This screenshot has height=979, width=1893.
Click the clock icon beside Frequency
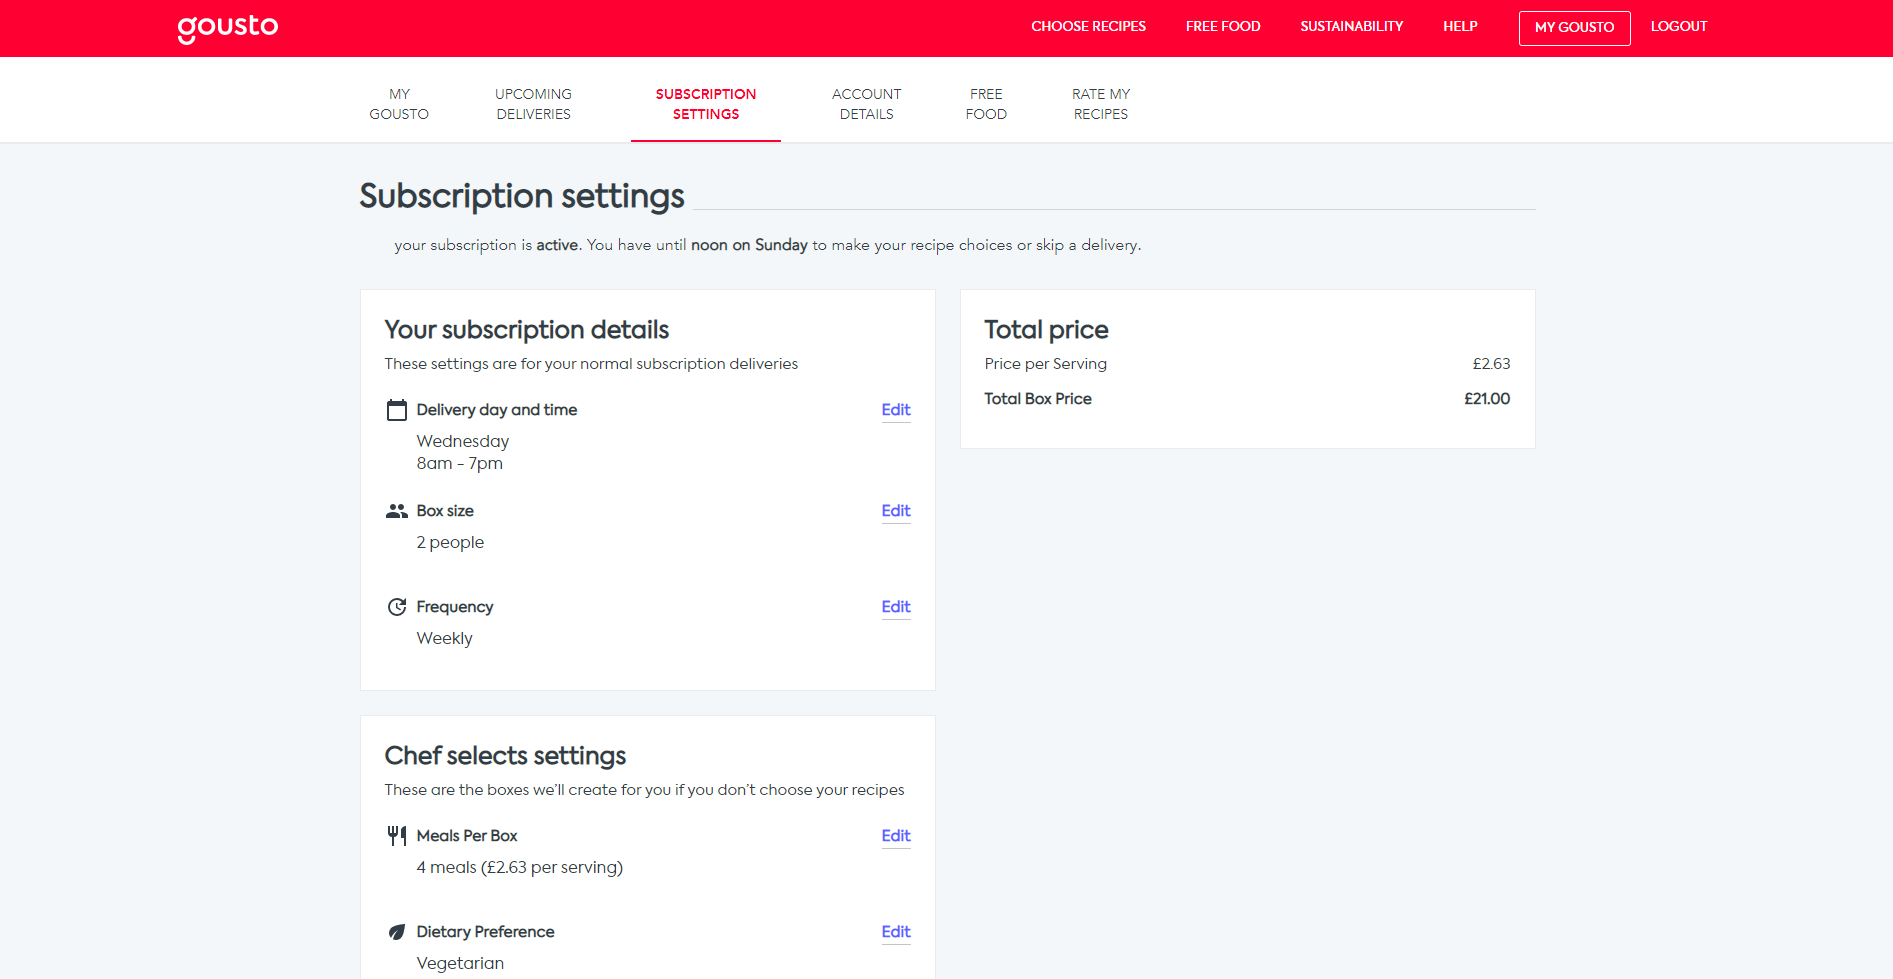tap(397, 607)
